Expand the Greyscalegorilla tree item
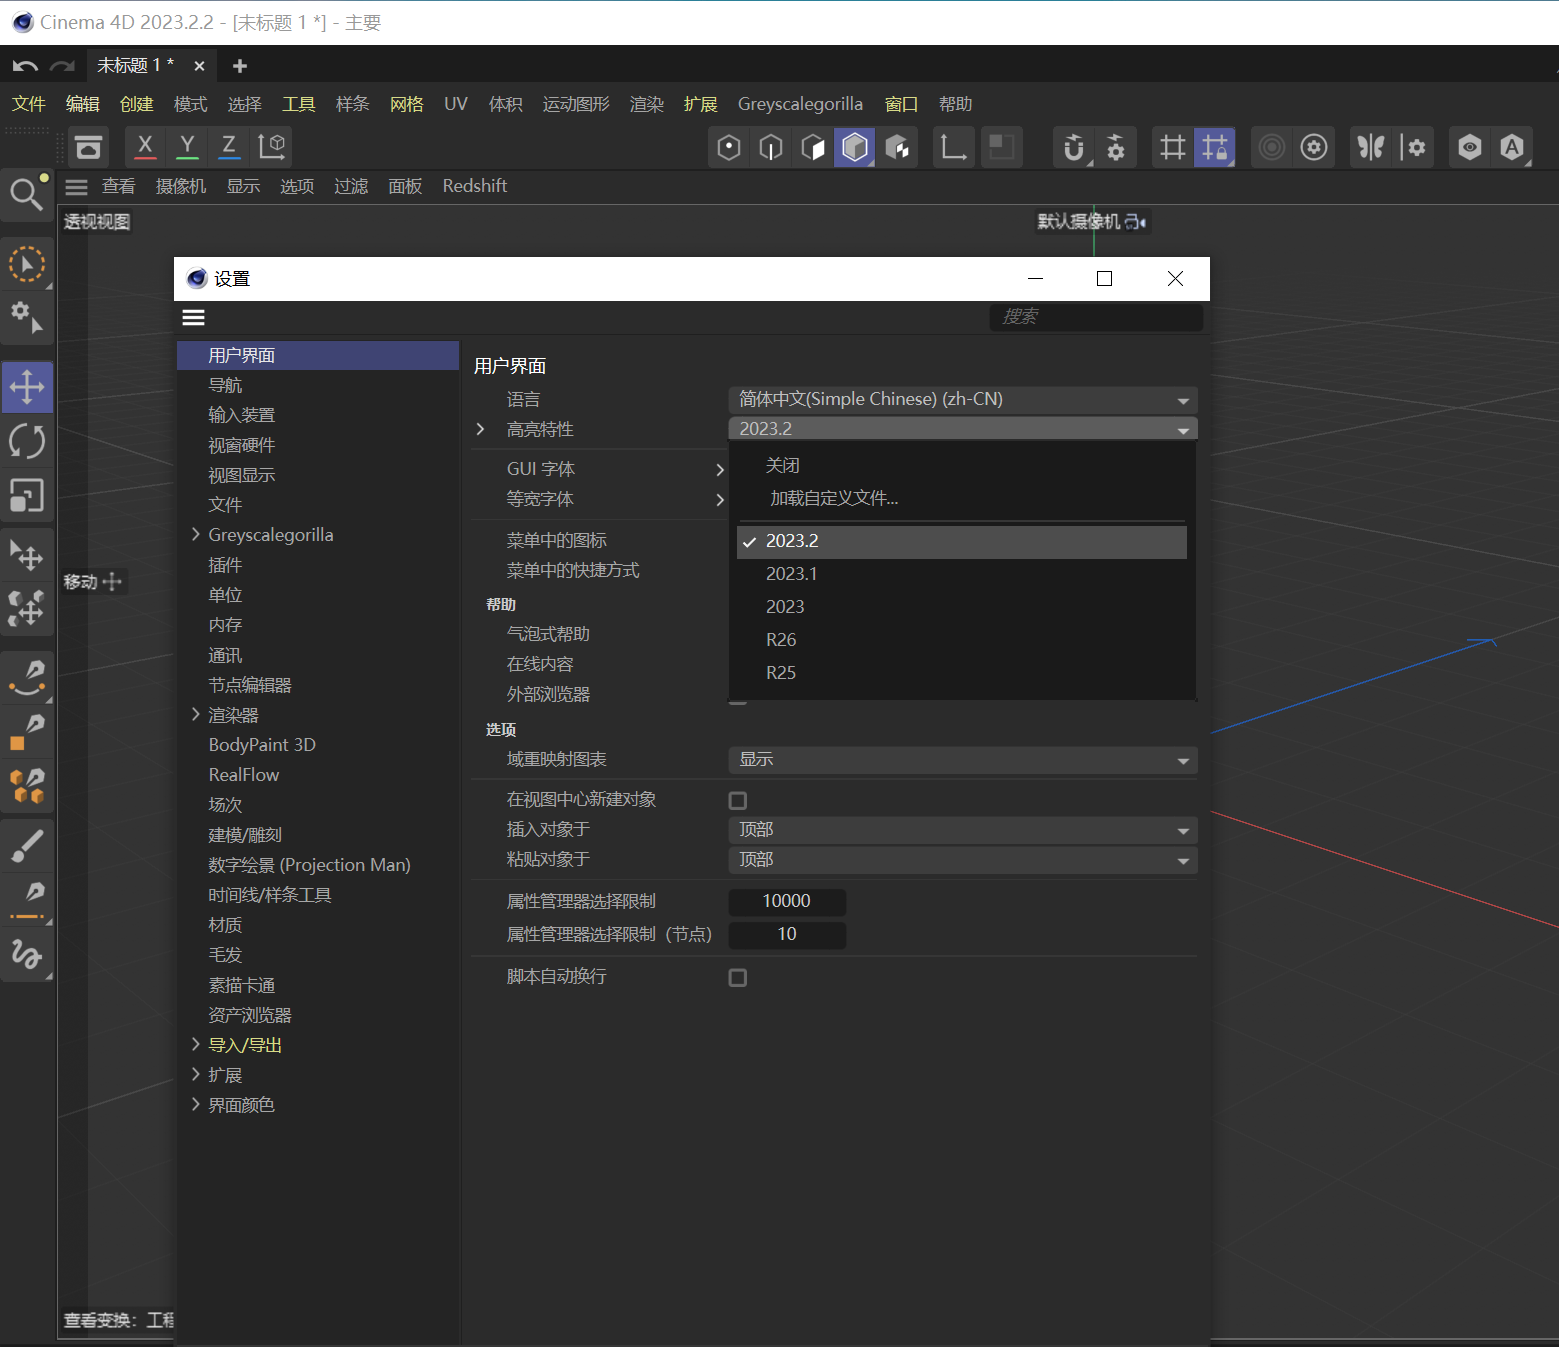 click(196, 535)
